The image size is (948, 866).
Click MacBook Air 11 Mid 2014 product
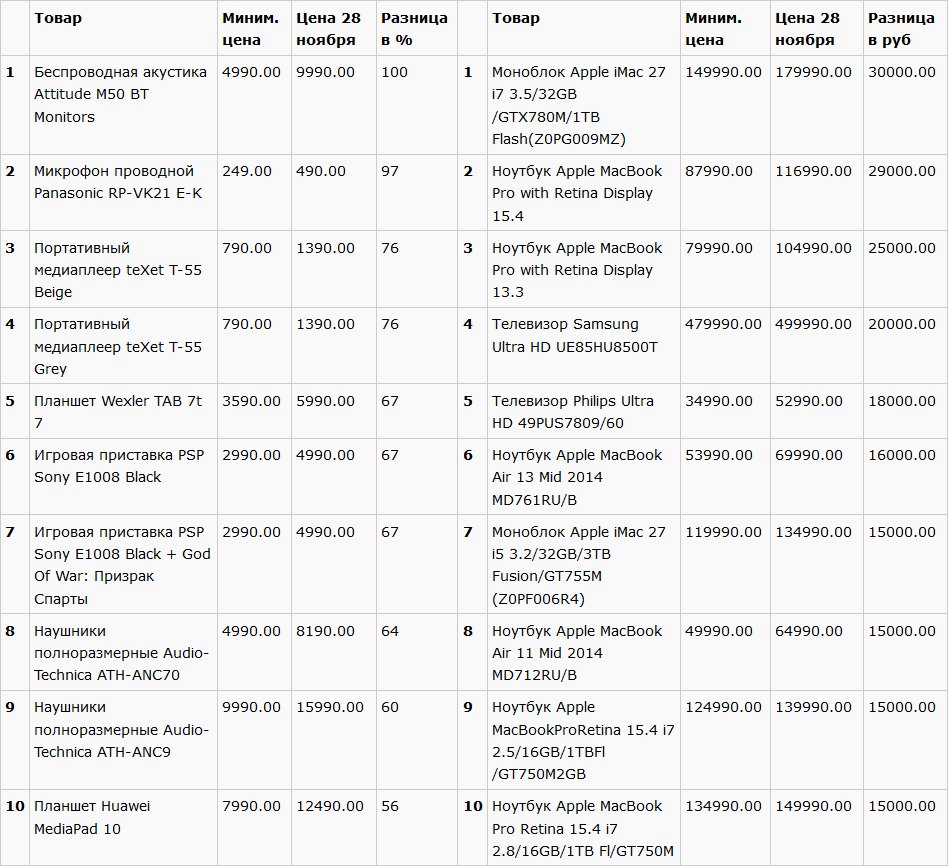coord(577,653)
